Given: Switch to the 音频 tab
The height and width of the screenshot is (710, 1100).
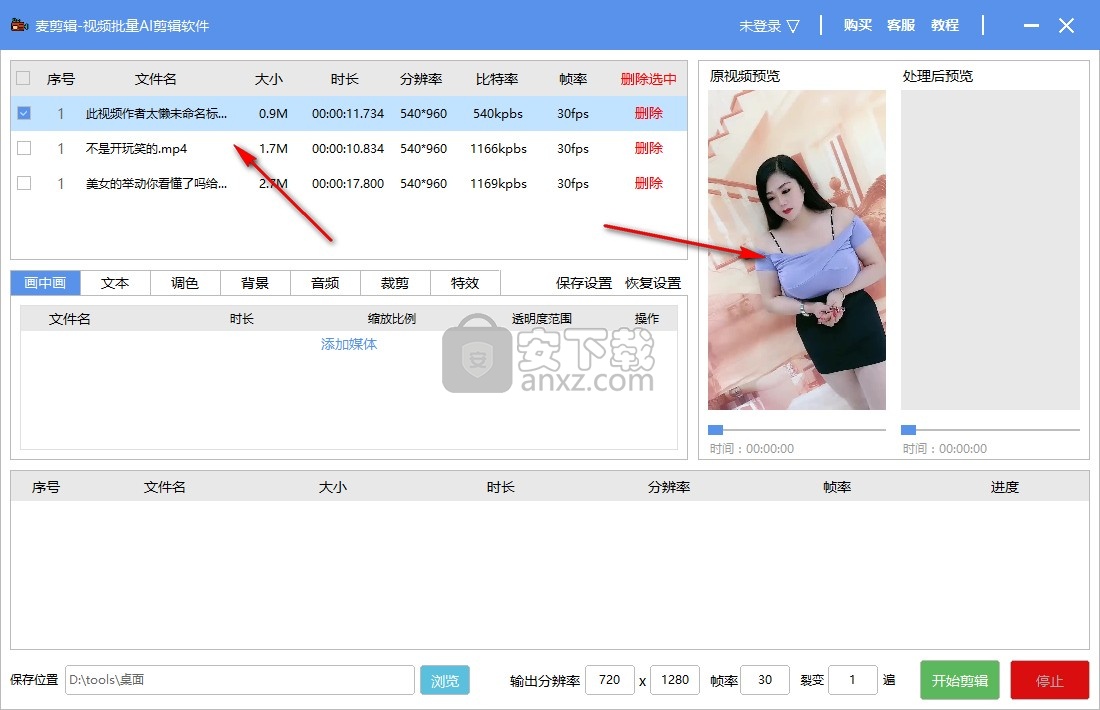Looking at the screenshot, I should [325, 283].
